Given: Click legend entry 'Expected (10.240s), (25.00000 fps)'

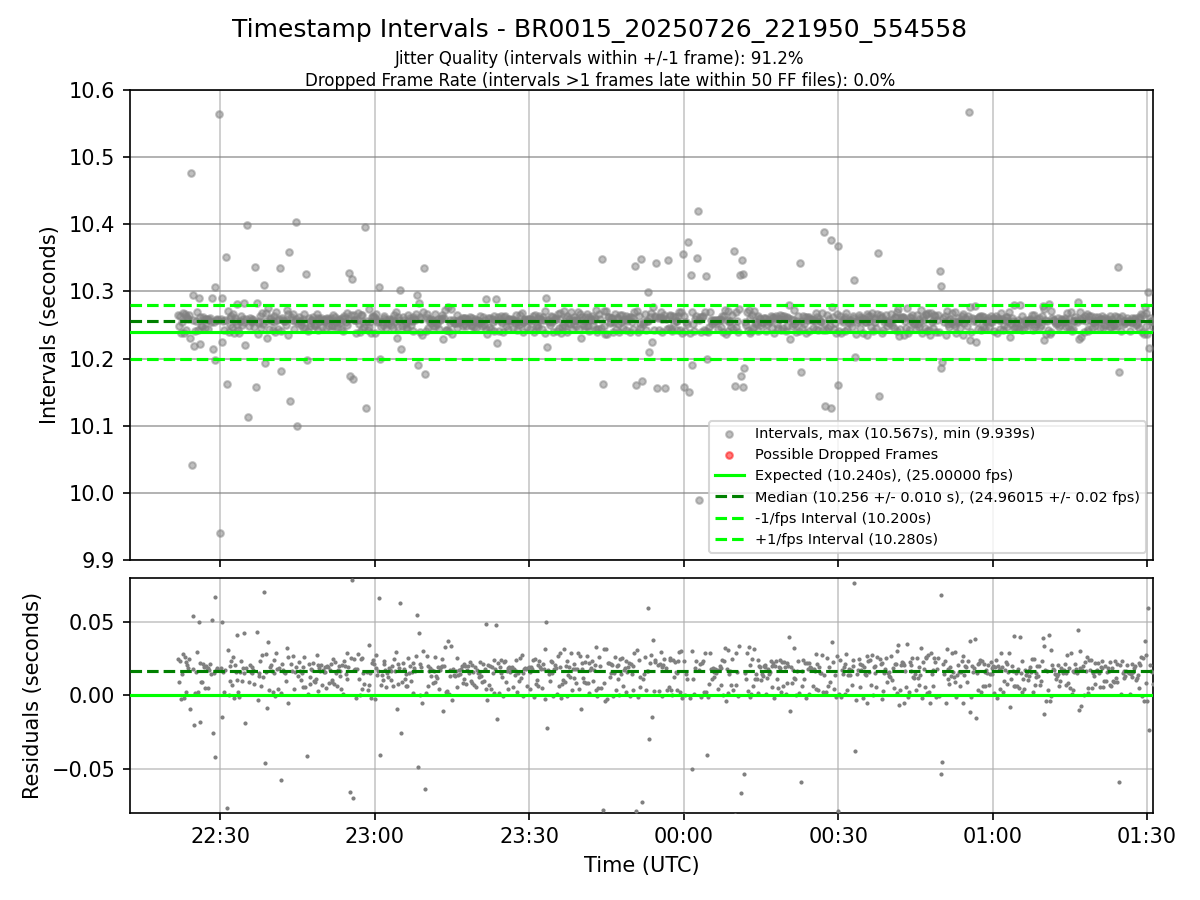Looking at the screenshot, I should point(884,475).
